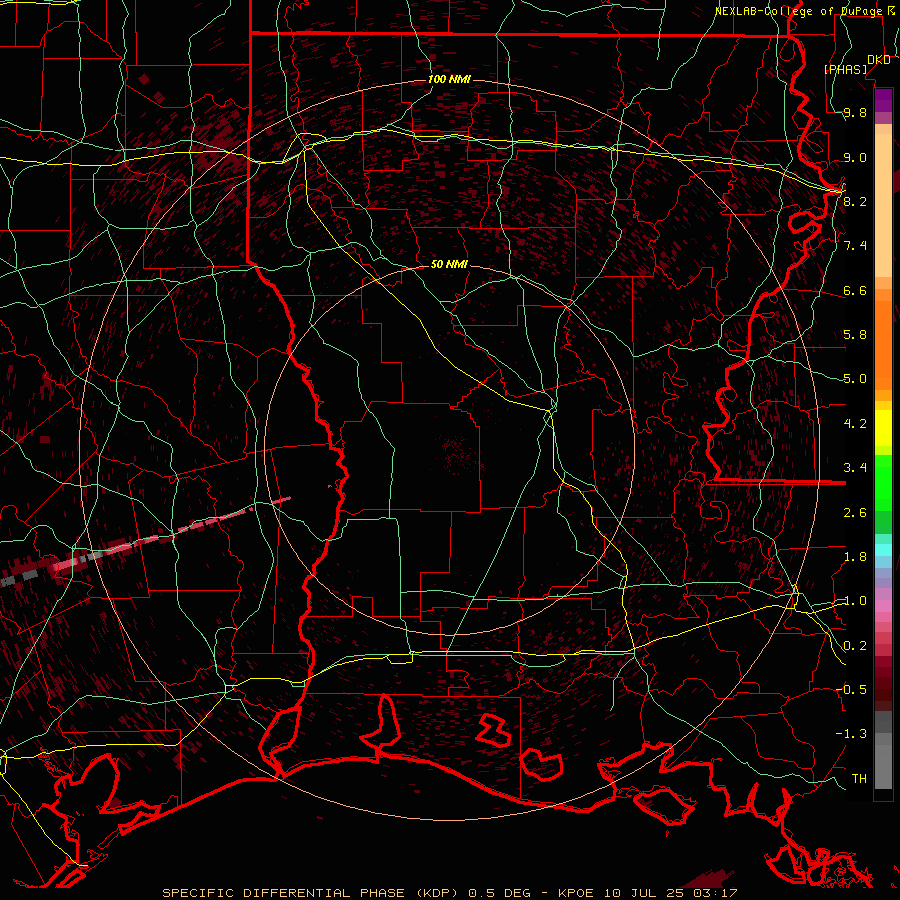900x900 pixels.
Task: Pick the cyan segment of the color bar
Action: (883, 550)
